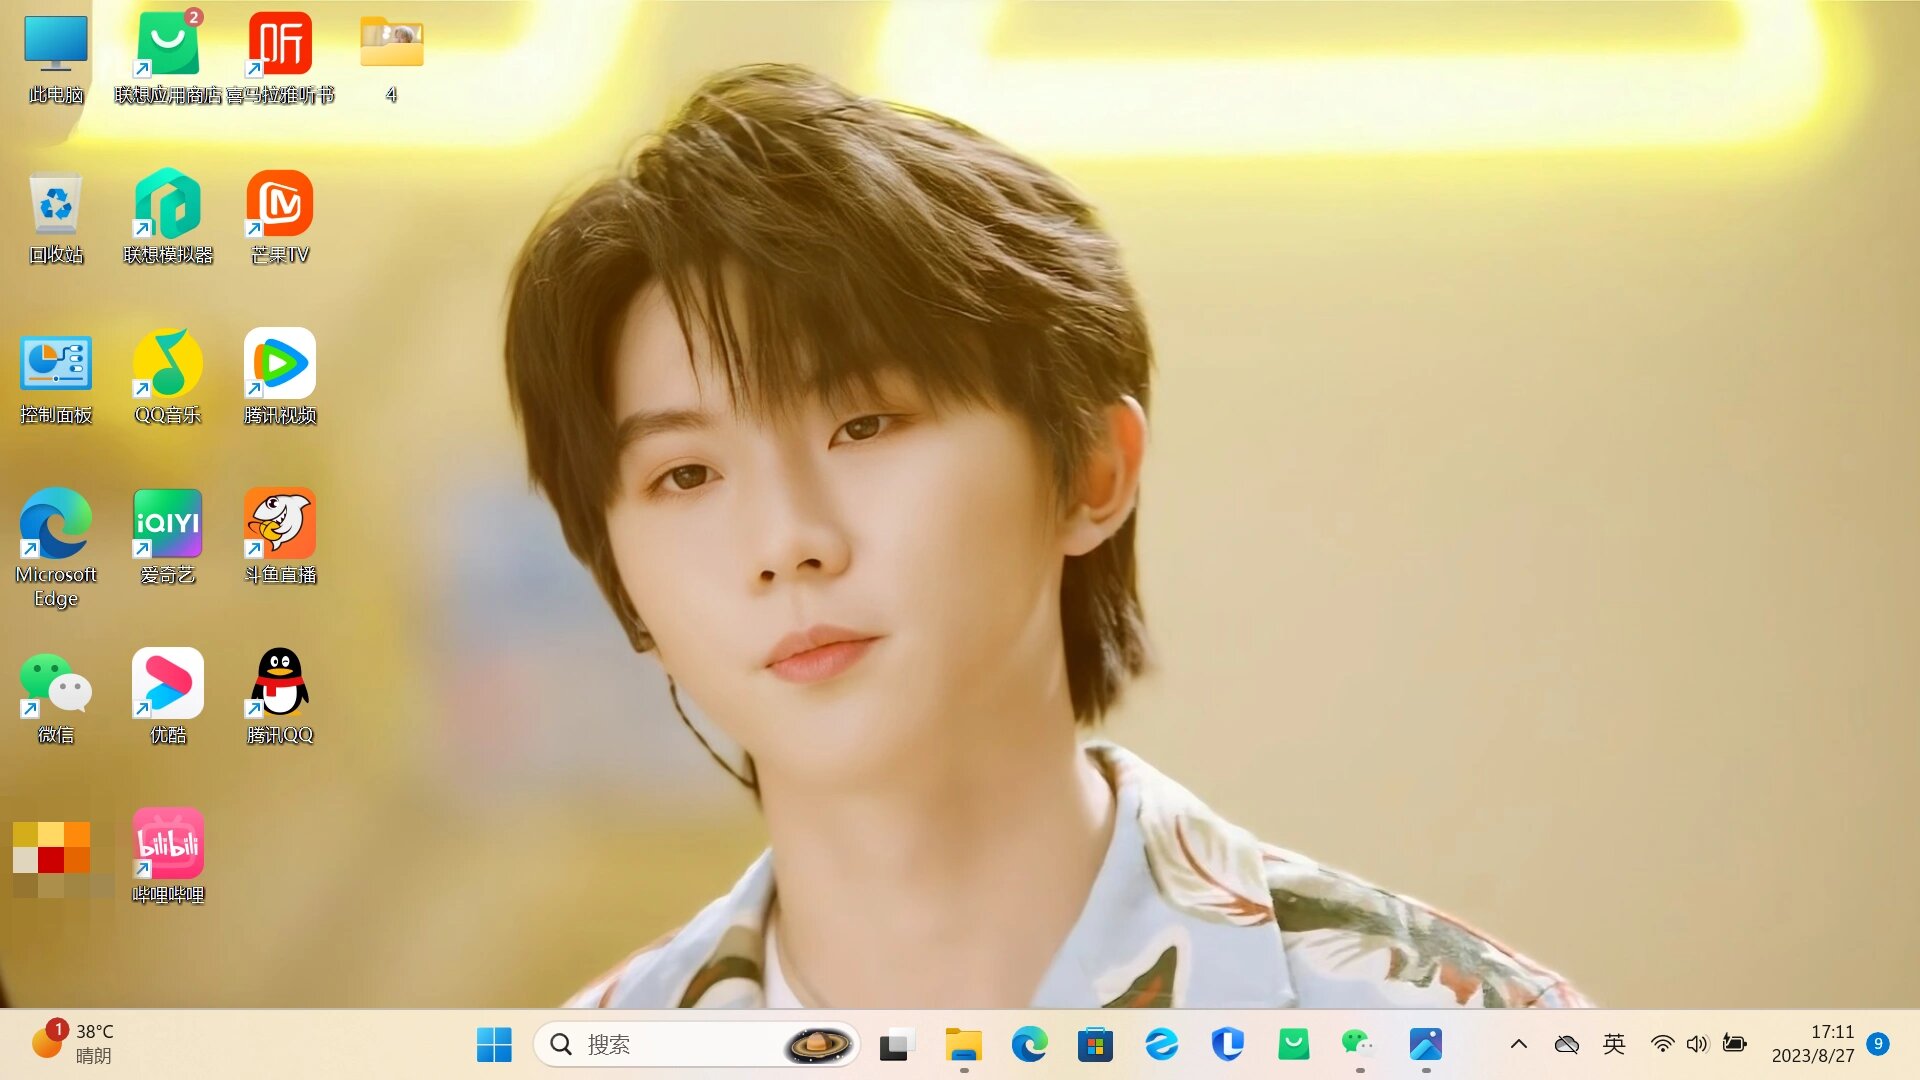This screenshot has width=1920, height=1080.
Task: Switch the 英 input method indicator
Action: [1614, 1045]
